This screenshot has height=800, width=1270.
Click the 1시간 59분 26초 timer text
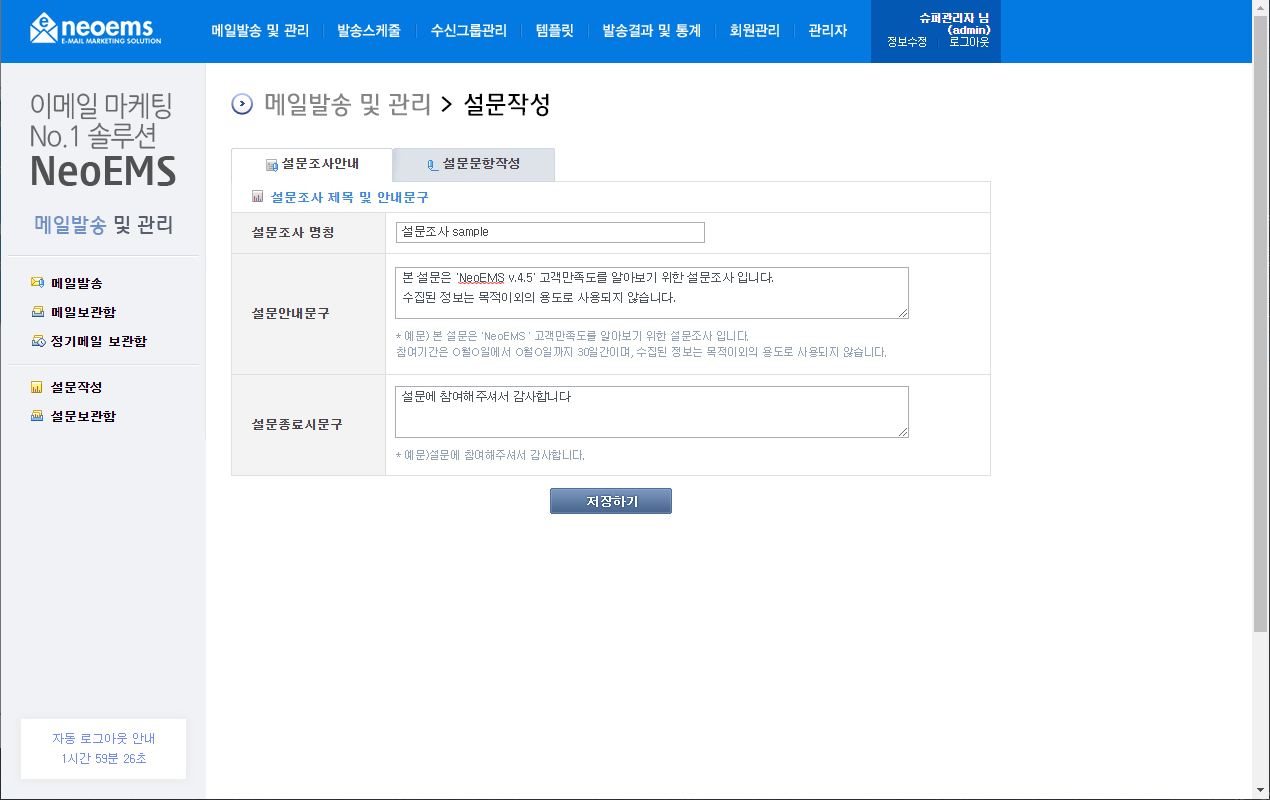[x=103, y=759]
